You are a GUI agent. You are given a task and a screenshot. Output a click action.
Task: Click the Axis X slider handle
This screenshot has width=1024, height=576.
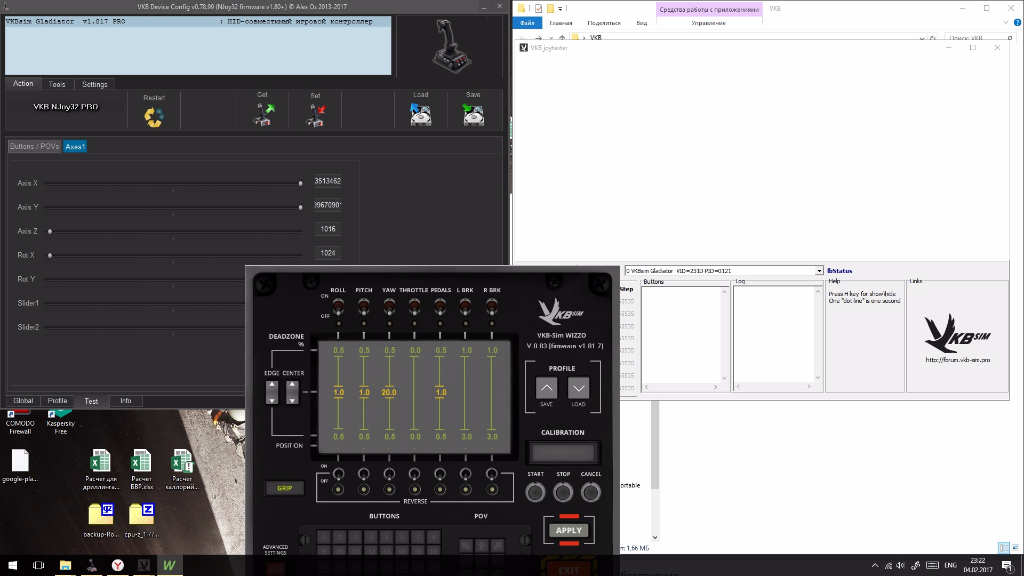(300, 184)
